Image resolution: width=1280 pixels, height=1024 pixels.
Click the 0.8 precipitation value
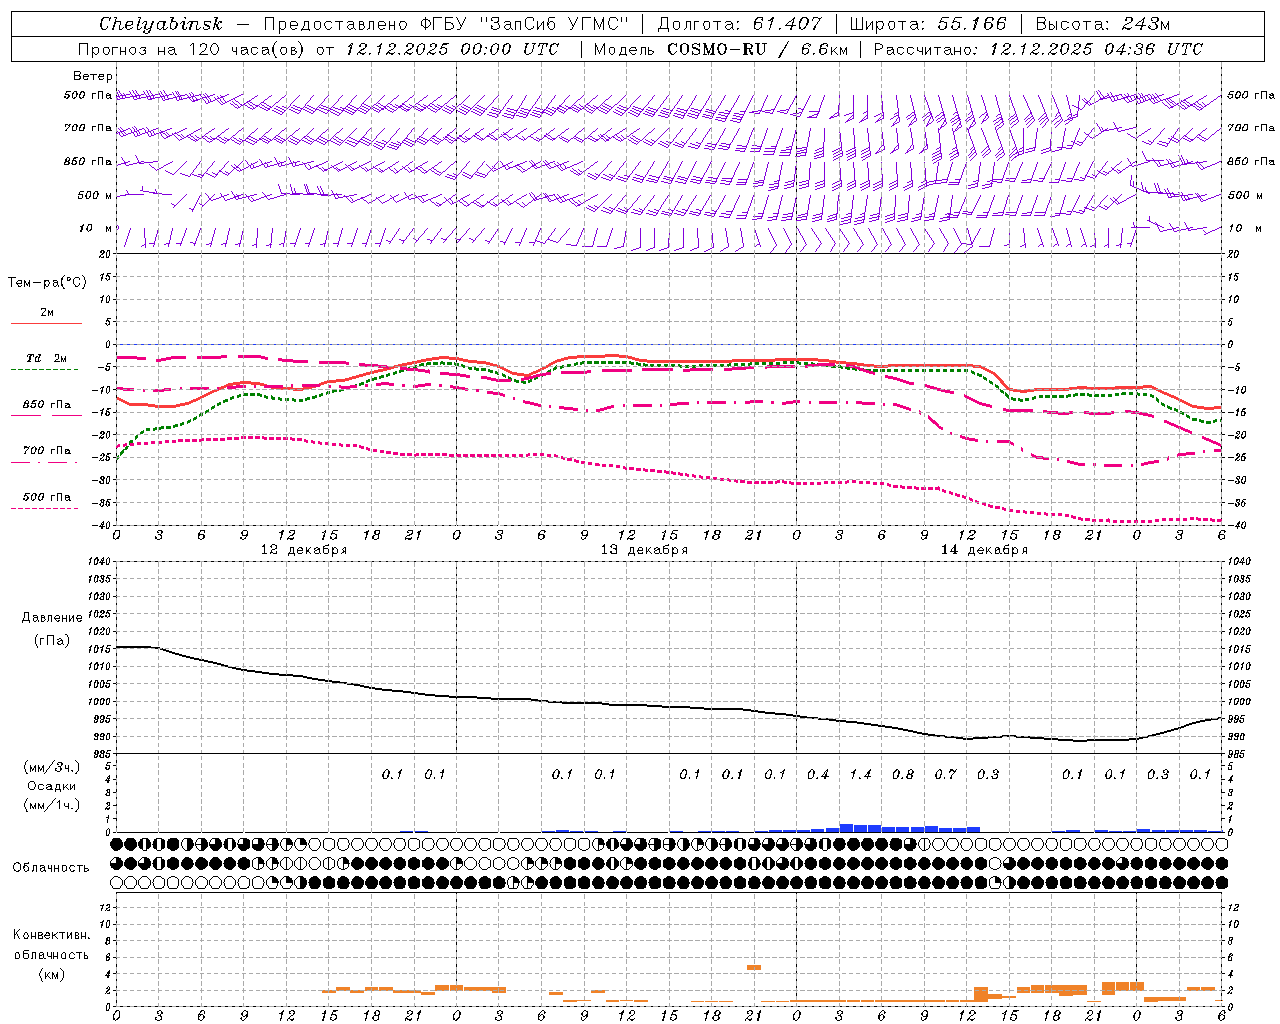click(x=903, y=774)
